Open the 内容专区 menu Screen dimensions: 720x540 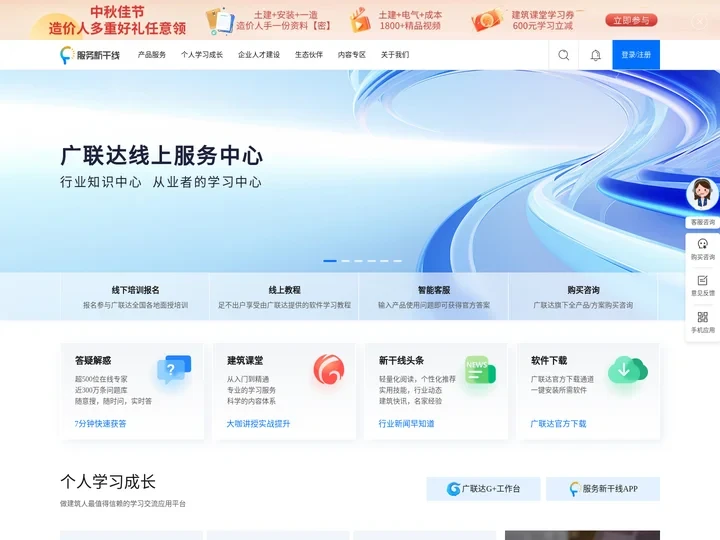click(x=351, y=55)
